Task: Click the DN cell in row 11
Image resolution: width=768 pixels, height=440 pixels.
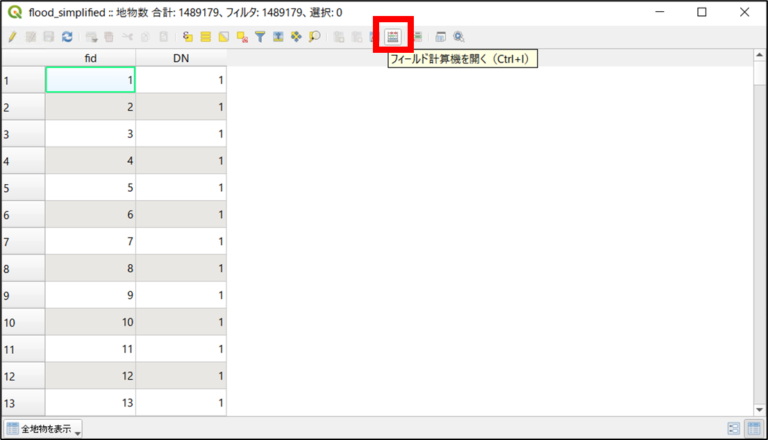Action: pos(181,349)
